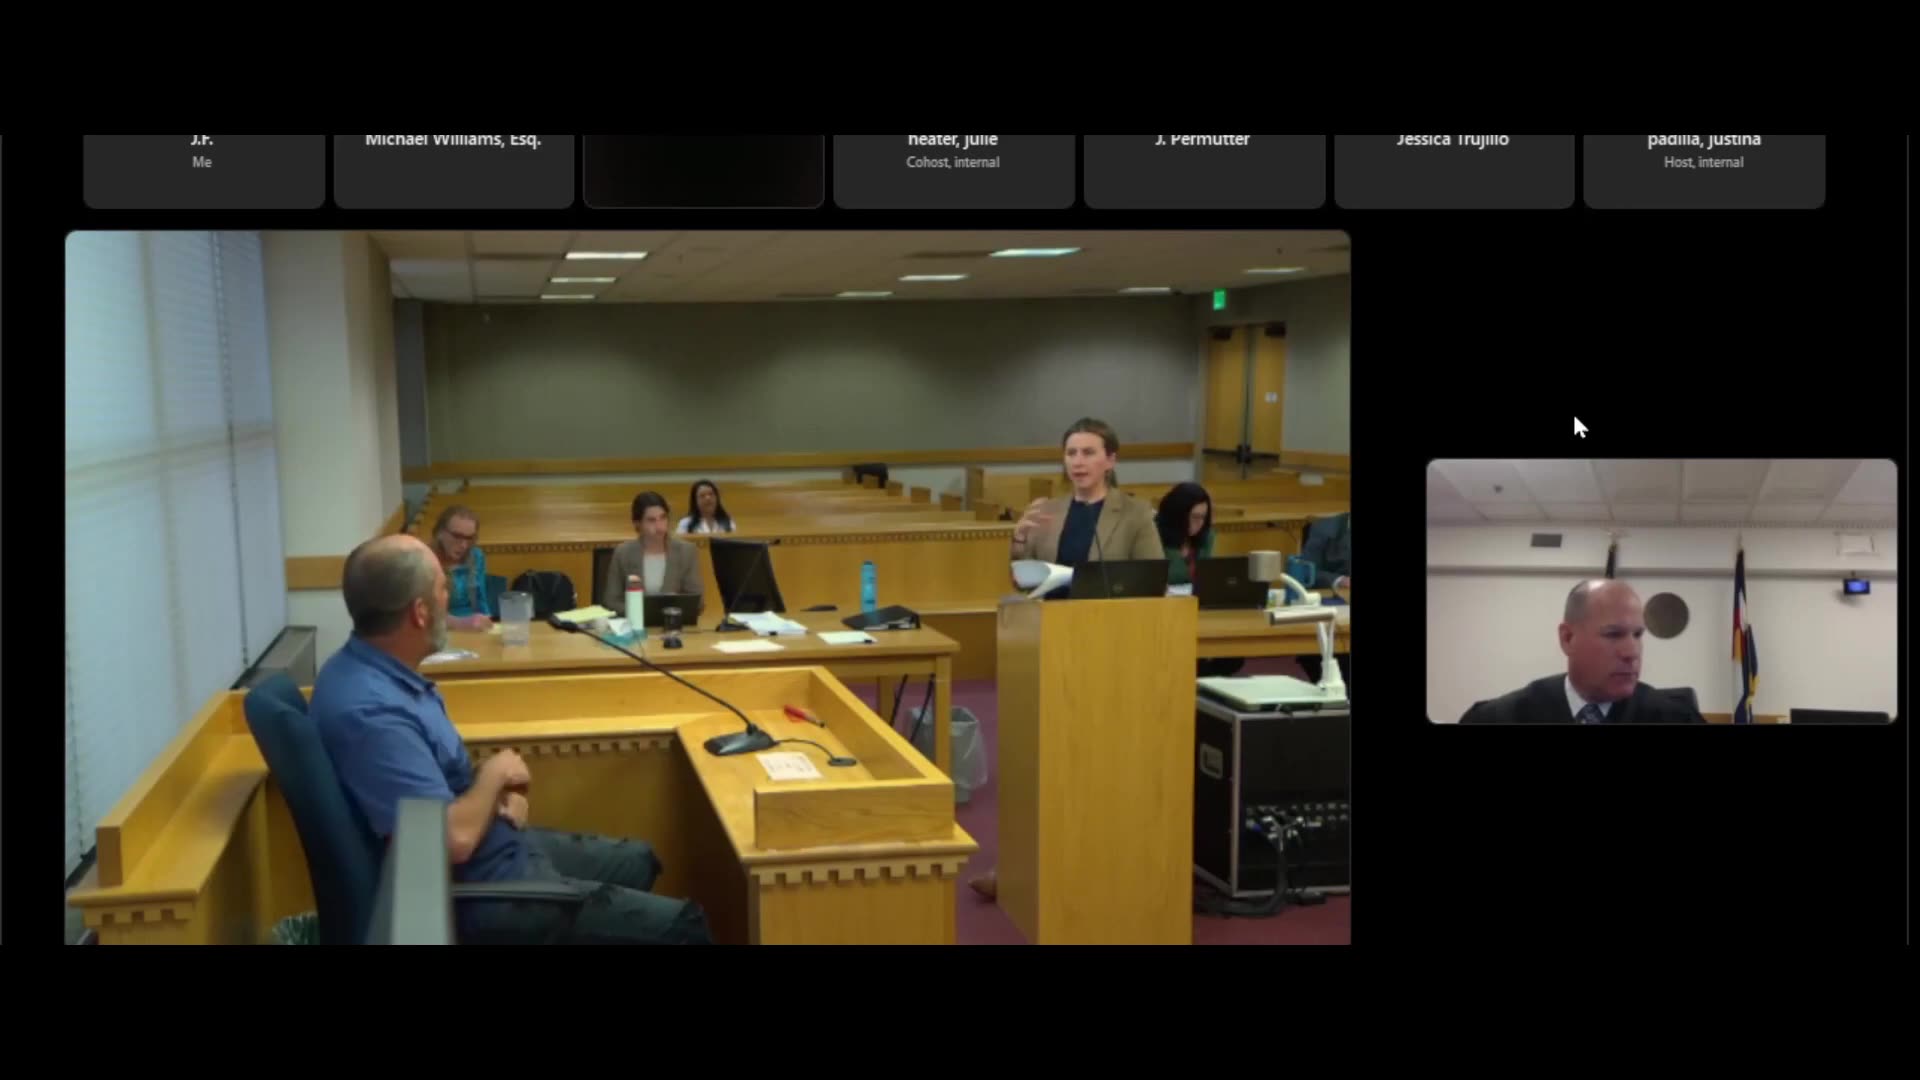Click the blue water bottle on table

(x=867, y=587)
